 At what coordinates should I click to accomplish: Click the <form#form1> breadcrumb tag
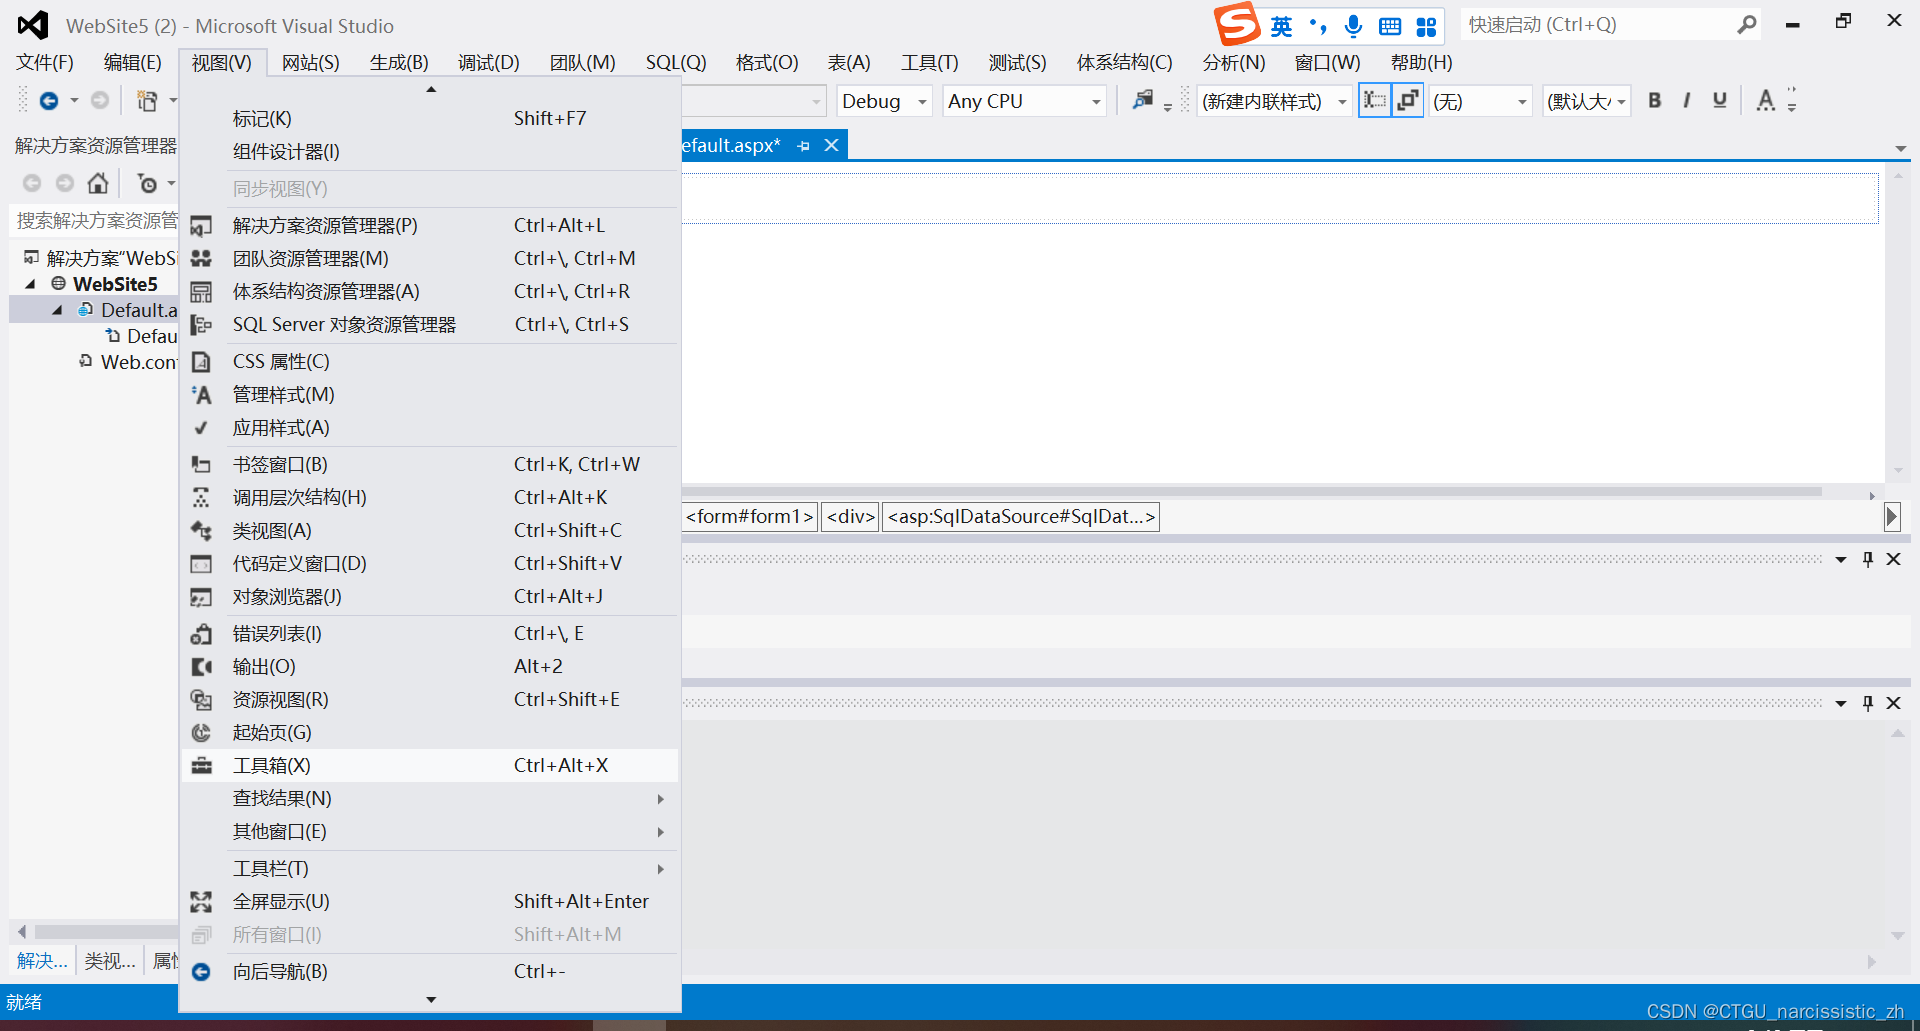(750, 516)
